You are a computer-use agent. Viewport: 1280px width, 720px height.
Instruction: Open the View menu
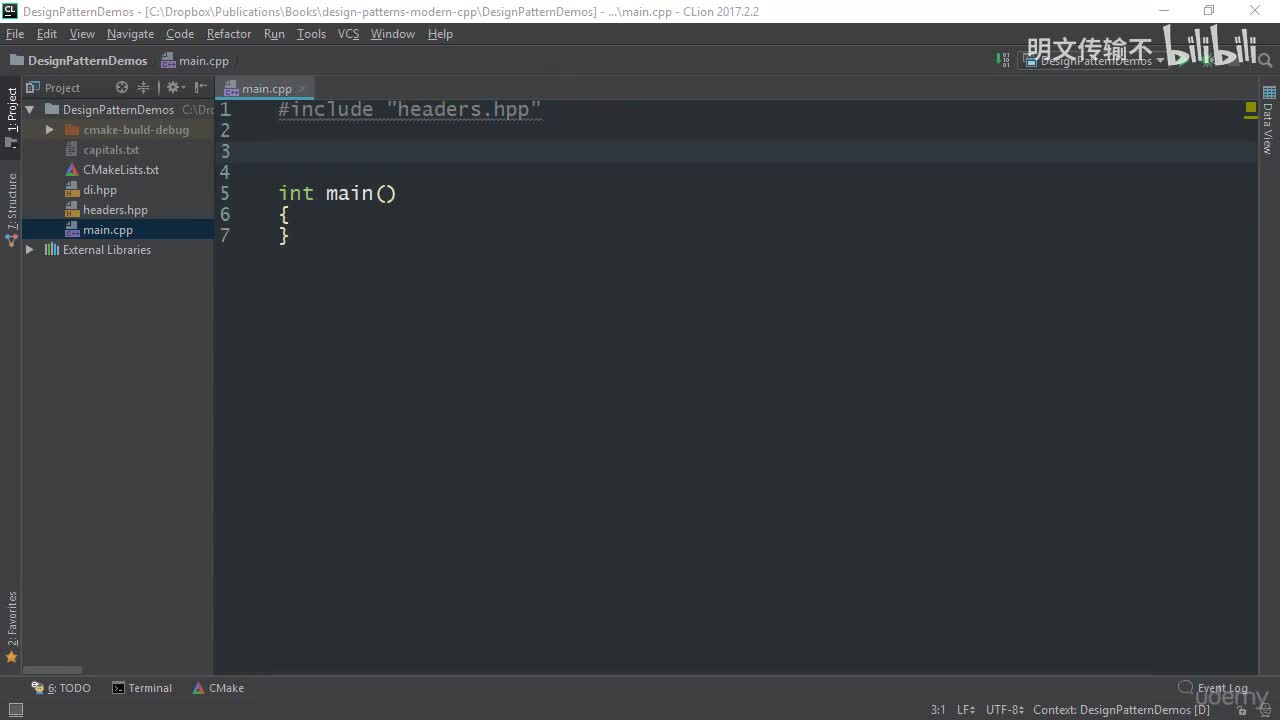pyautogui.click(x=82, y=34)
